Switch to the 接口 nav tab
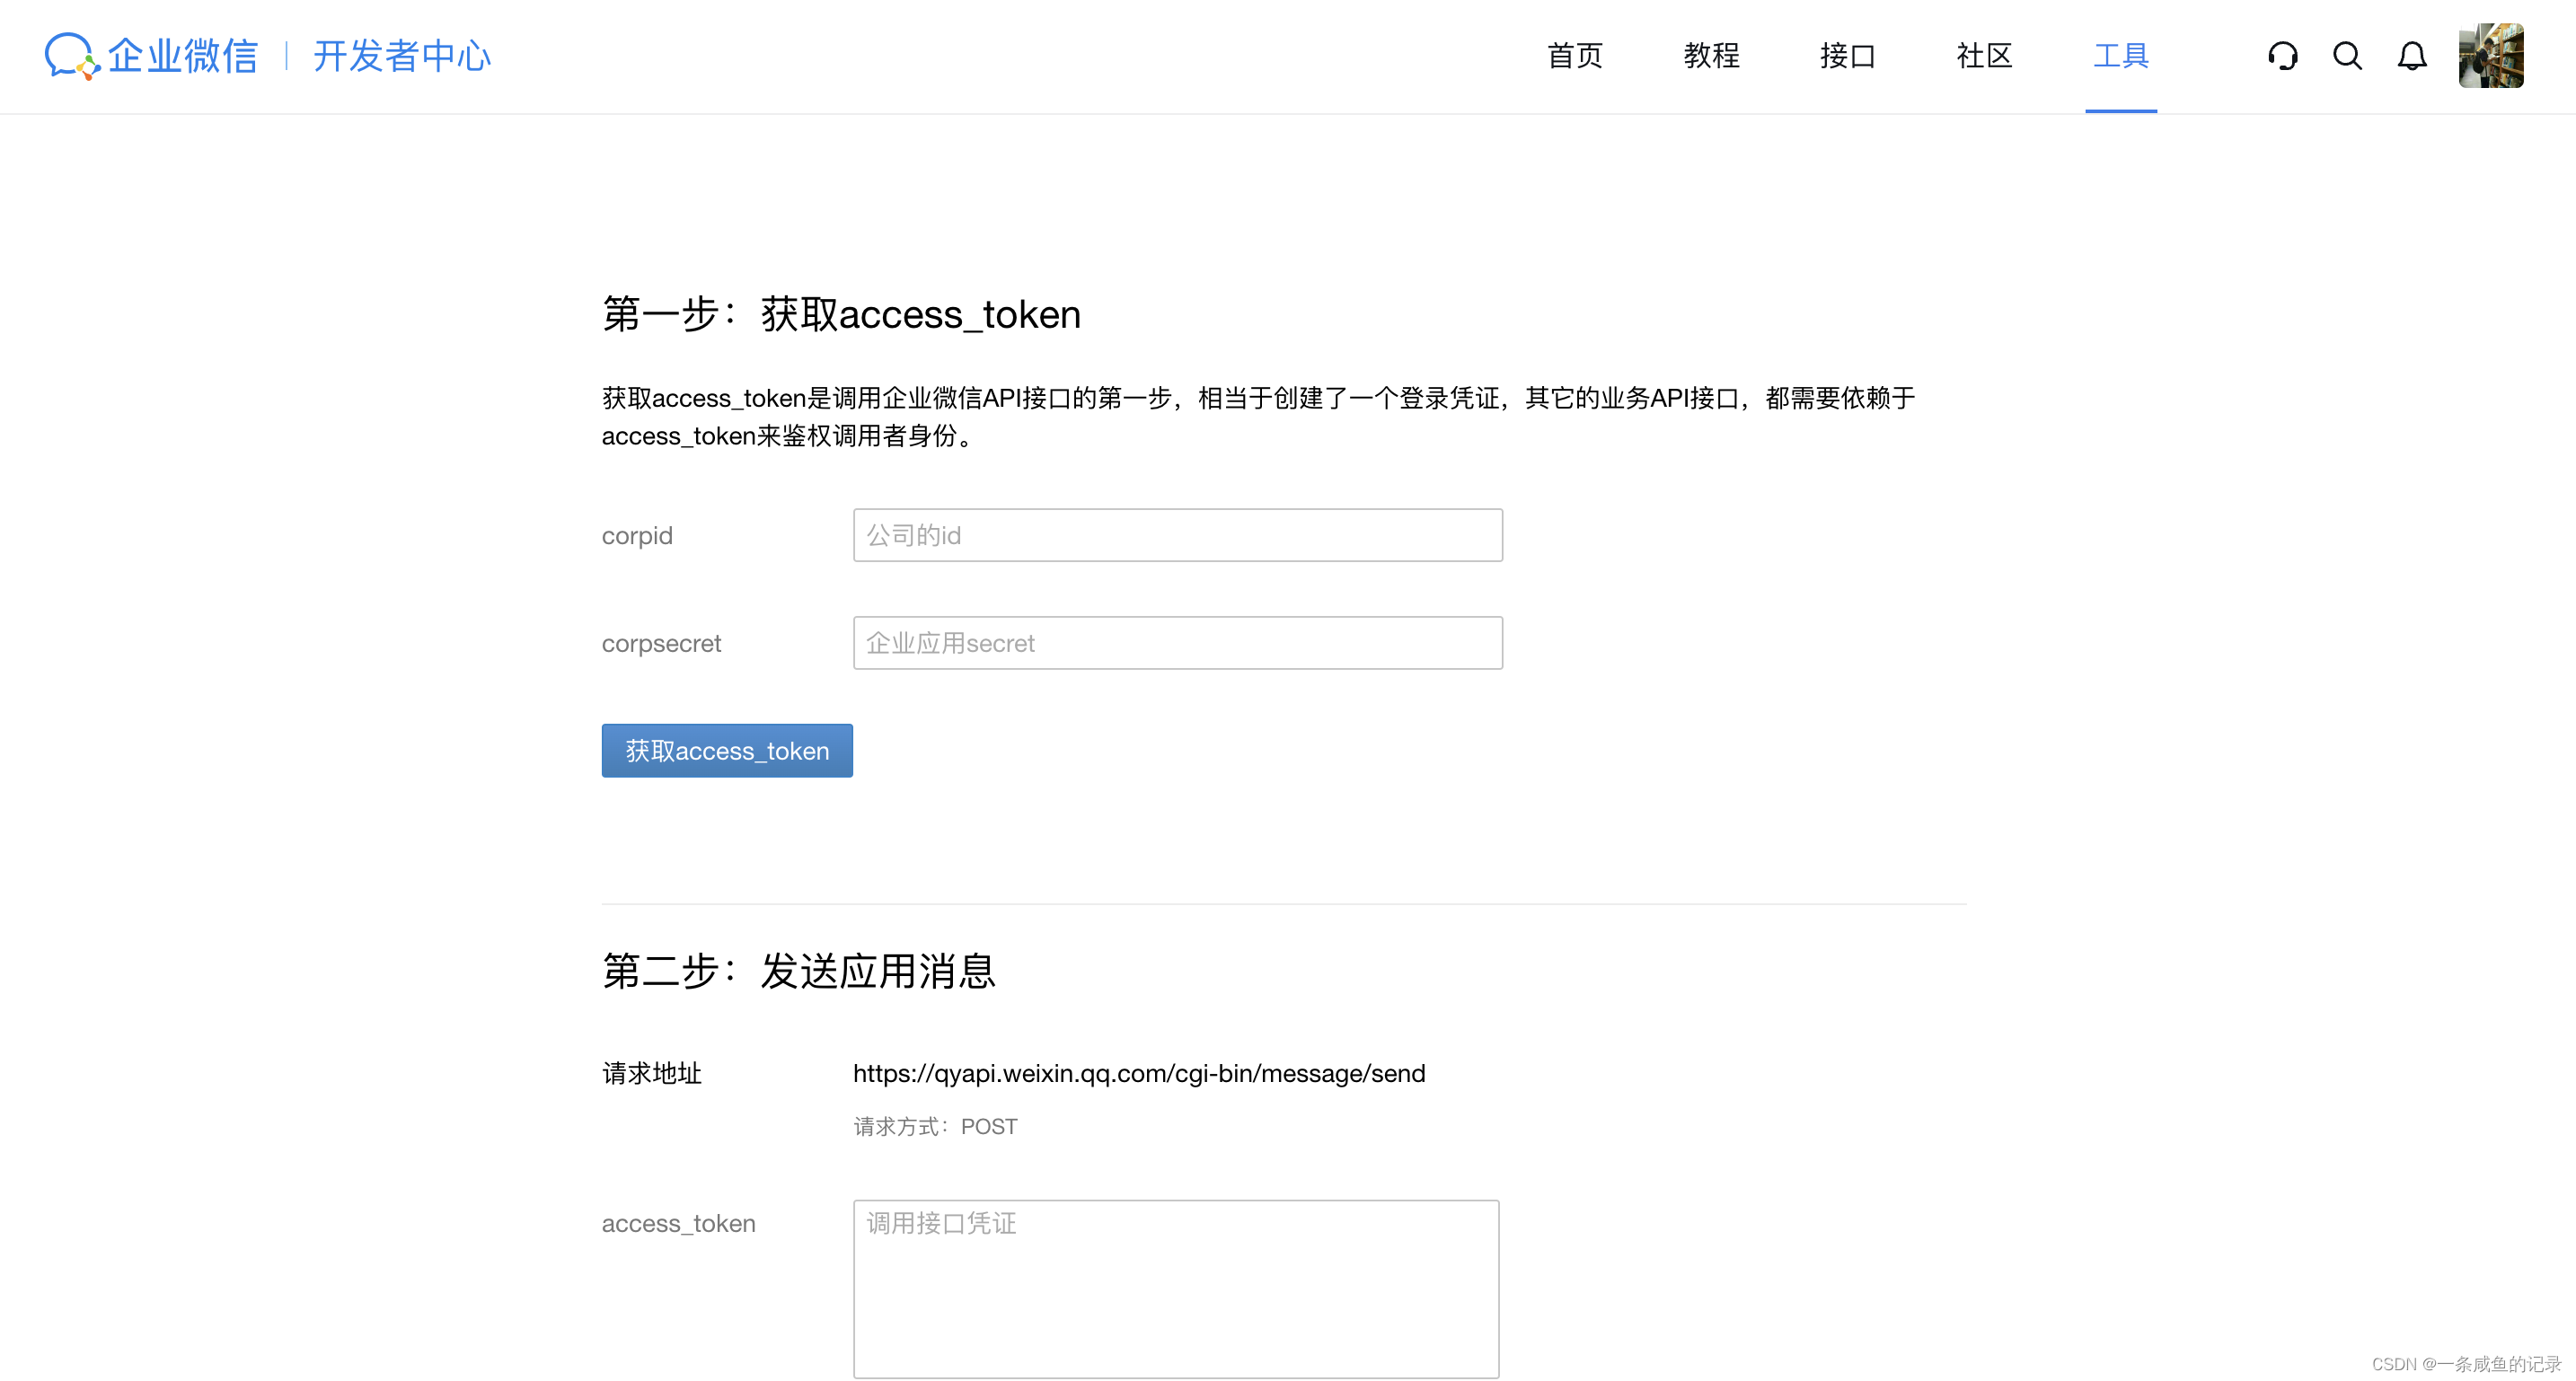Screen dimensions: 2576x1381 tap(1847, 56)
